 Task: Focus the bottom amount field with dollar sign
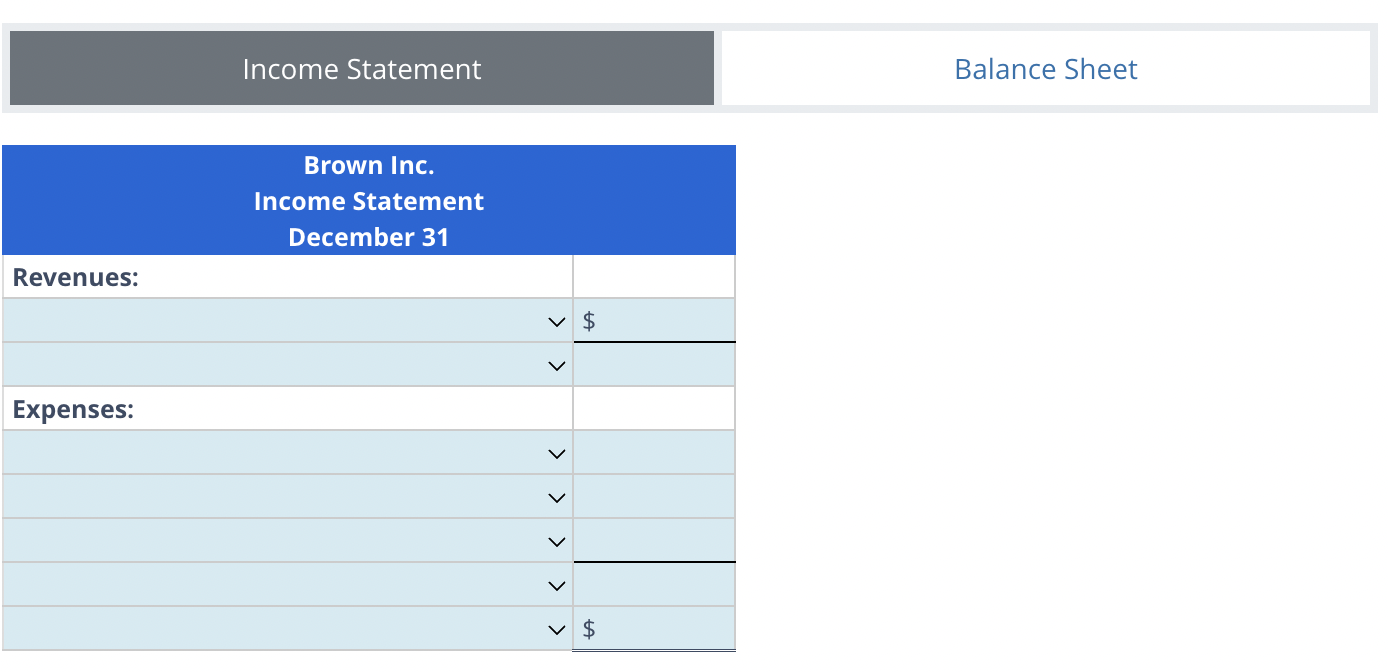663,629
